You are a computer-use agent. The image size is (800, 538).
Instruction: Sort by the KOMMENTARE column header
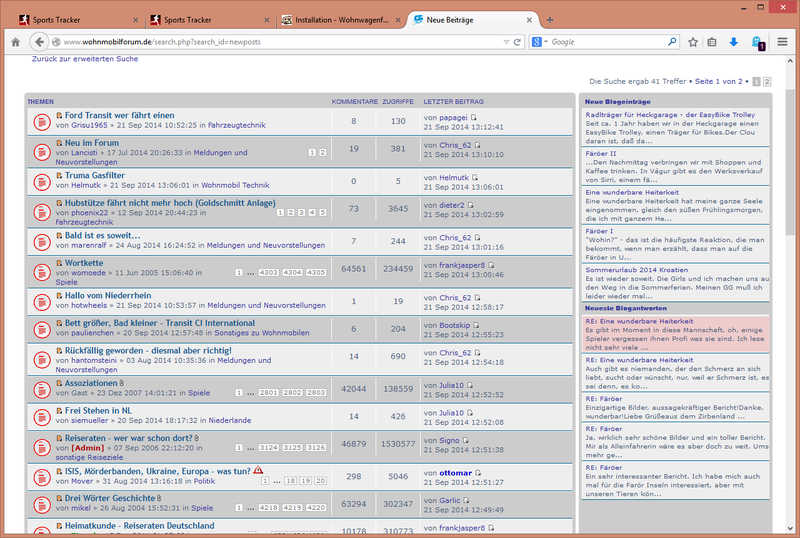click(x=355, y=102)
